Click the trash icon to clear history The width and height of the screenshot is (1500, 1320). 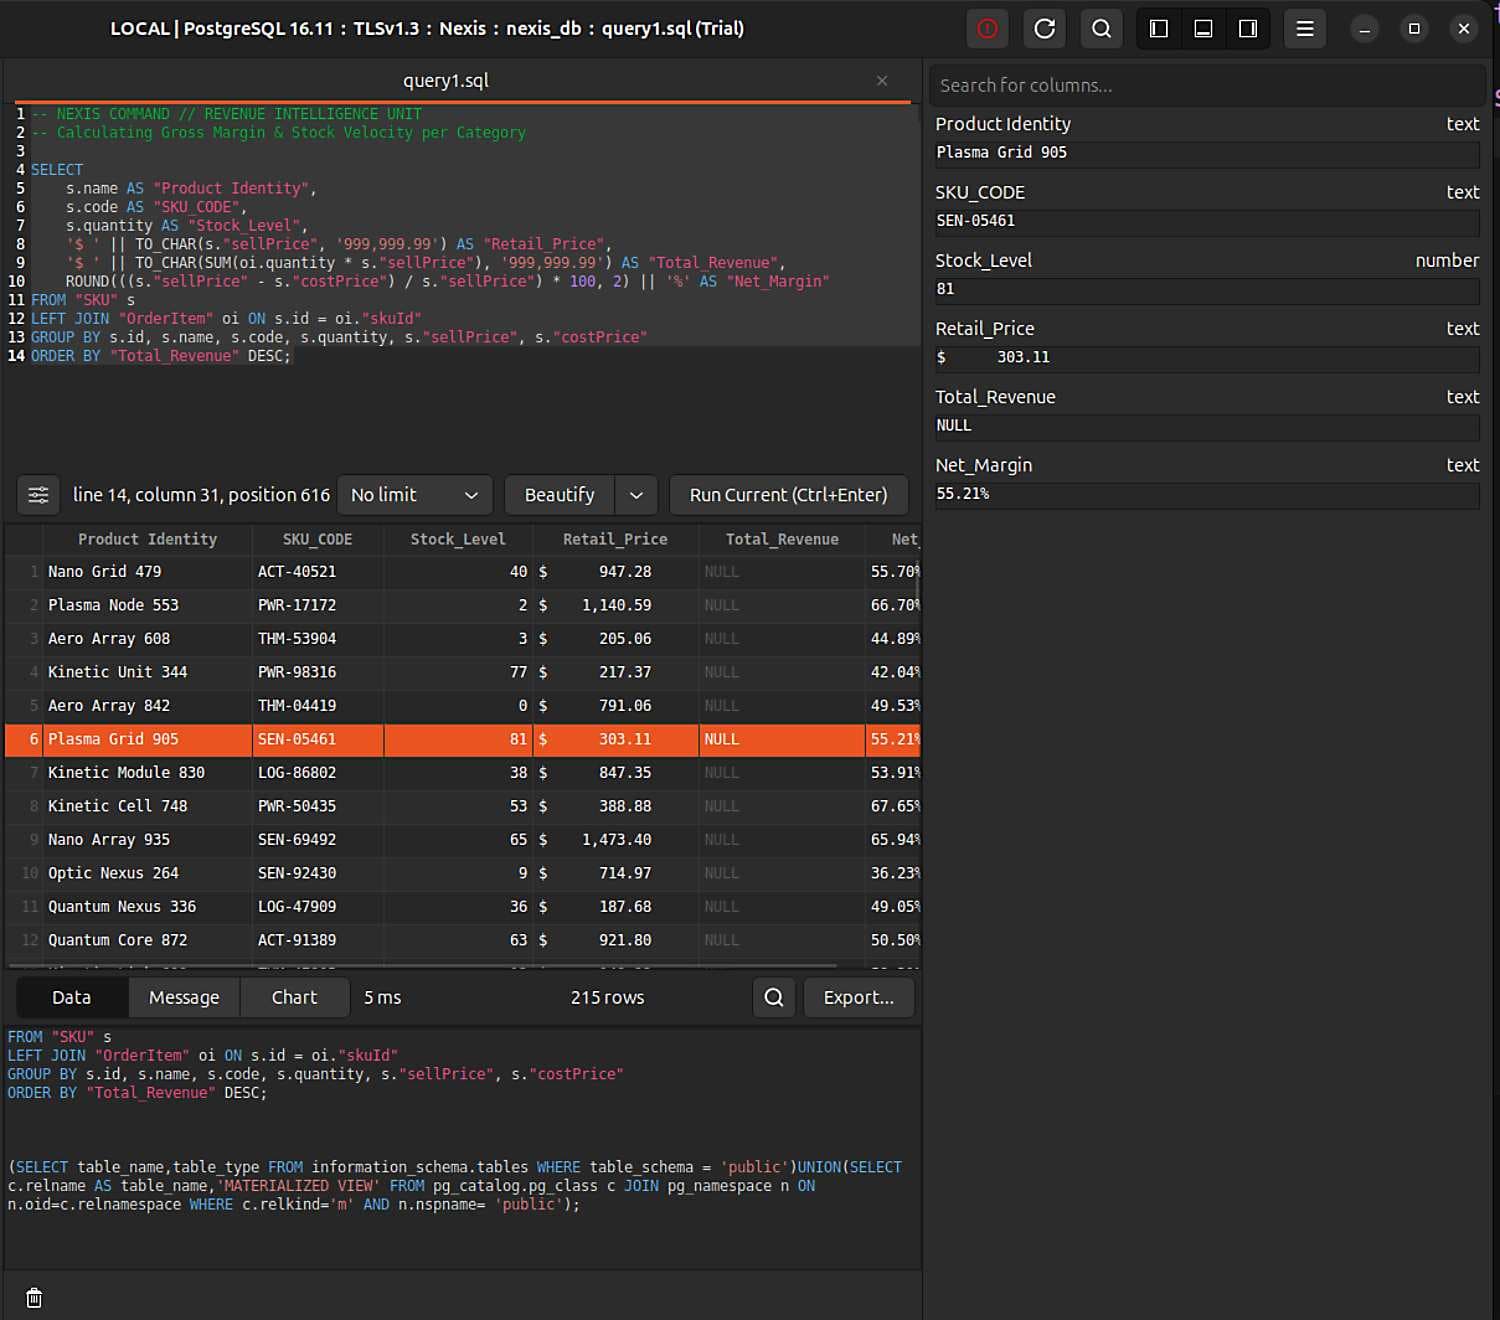(34, 1298)
